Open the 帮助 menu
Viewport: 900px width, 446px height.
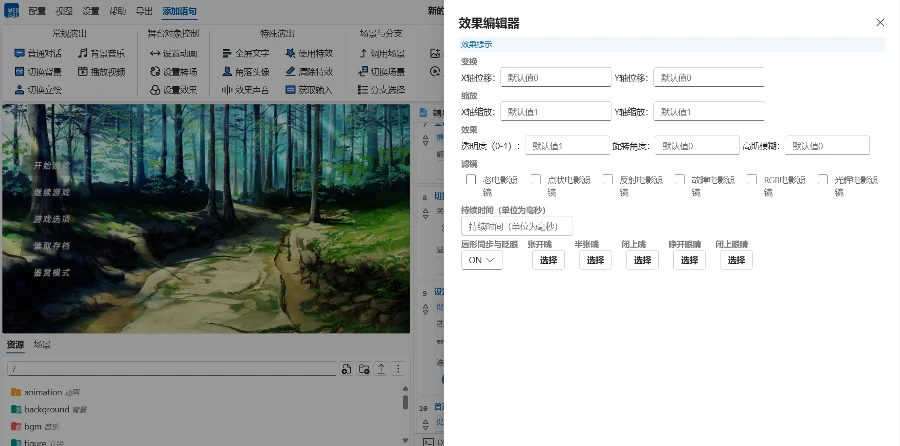coord(117,11)
